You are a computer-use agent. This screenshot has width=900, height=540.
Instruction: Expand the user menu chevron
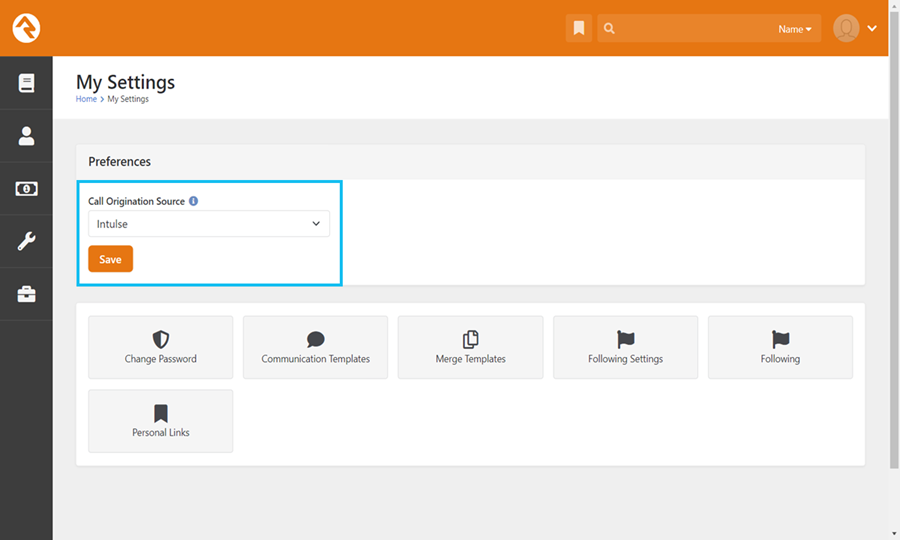tap(872, 28)
